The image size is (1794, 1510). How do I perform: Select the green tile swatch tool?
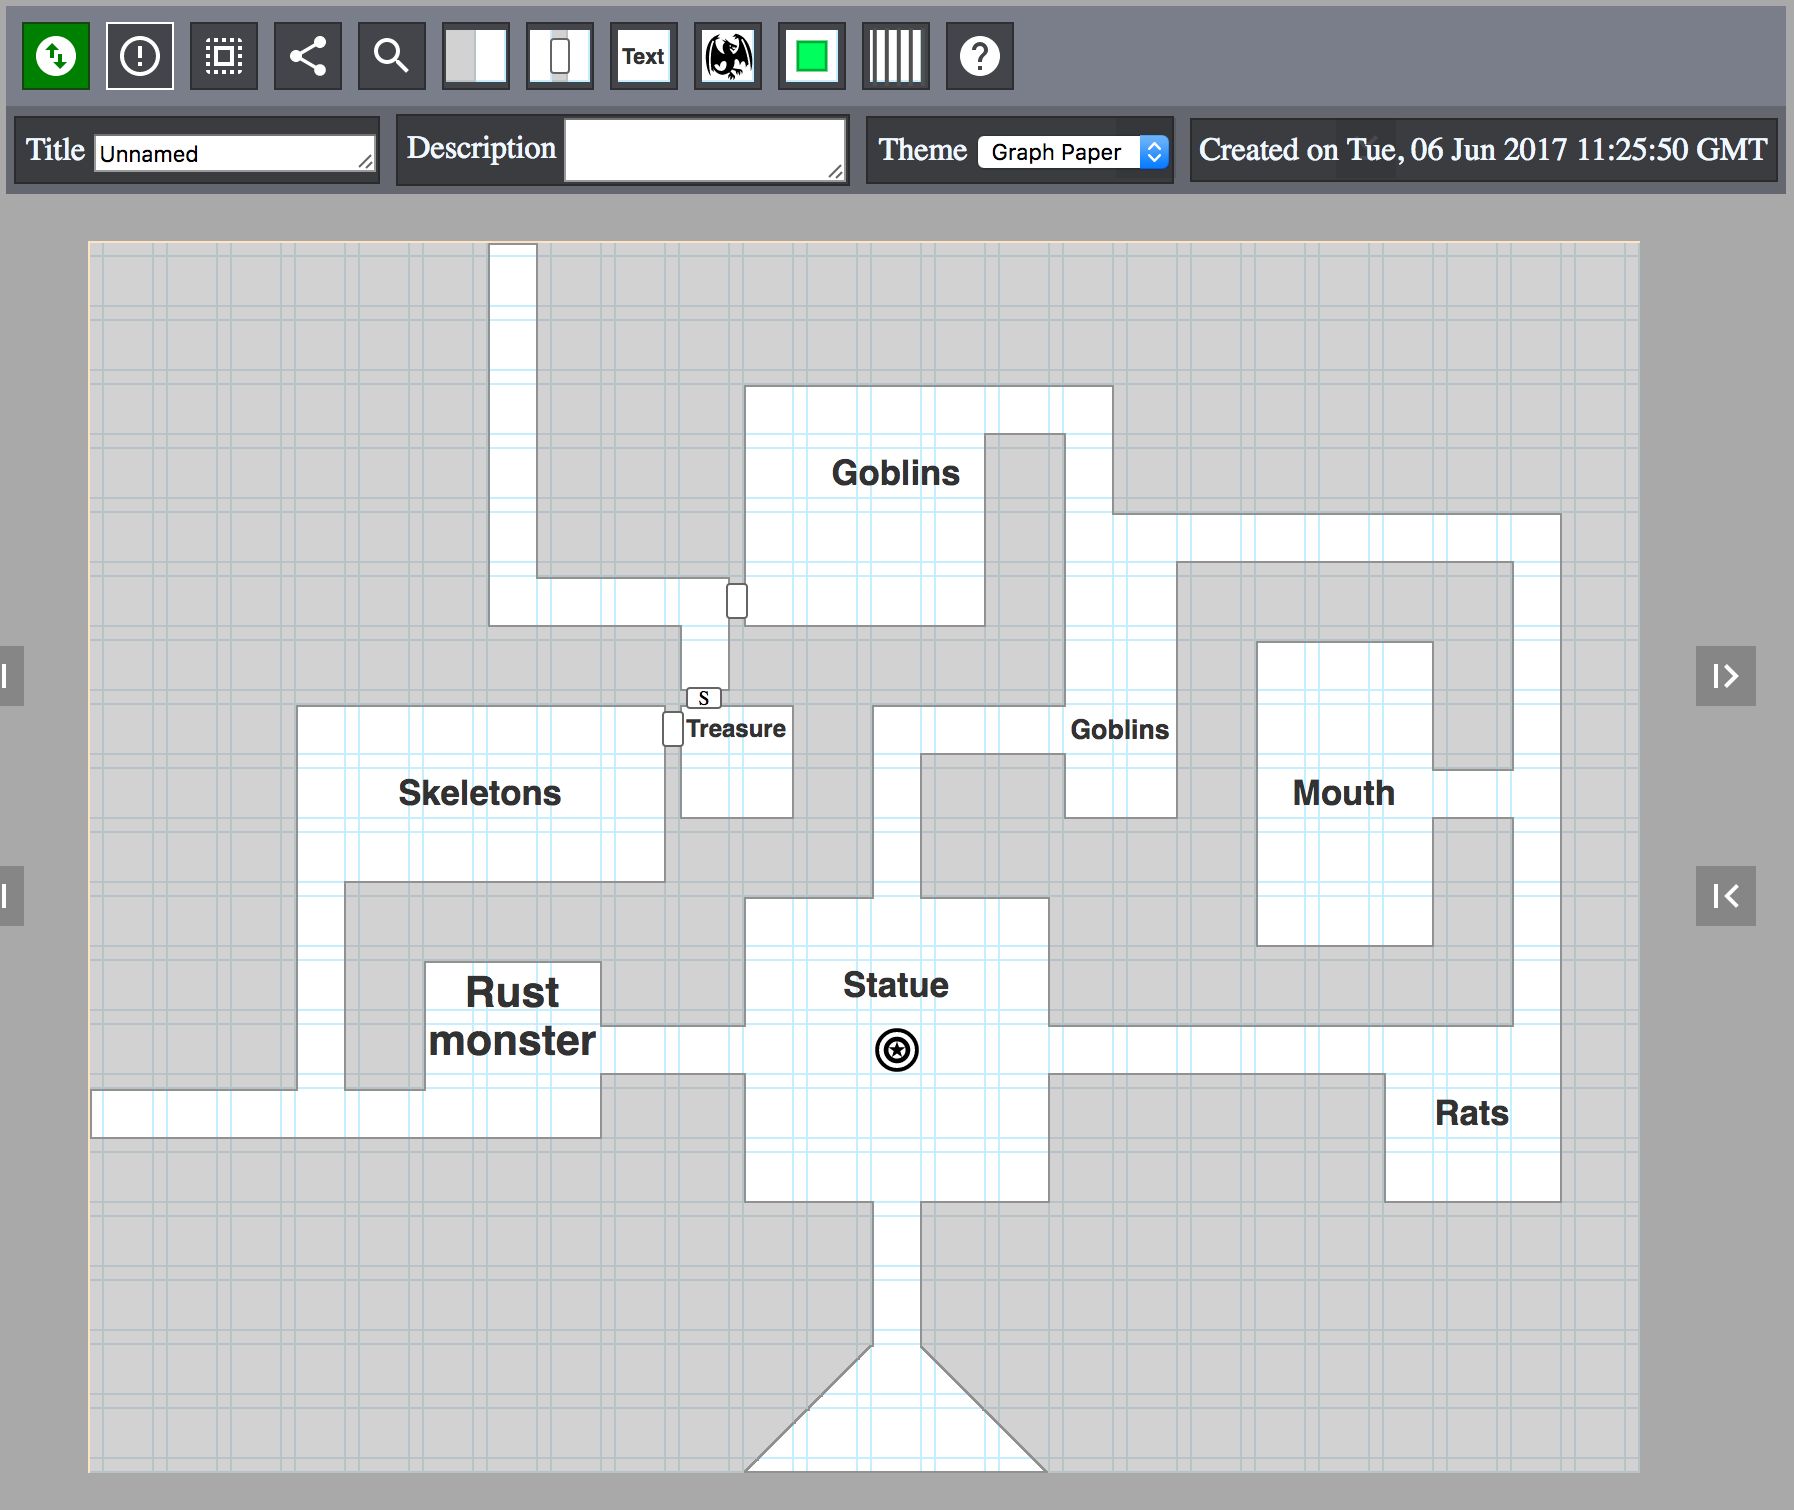point(811,56)
